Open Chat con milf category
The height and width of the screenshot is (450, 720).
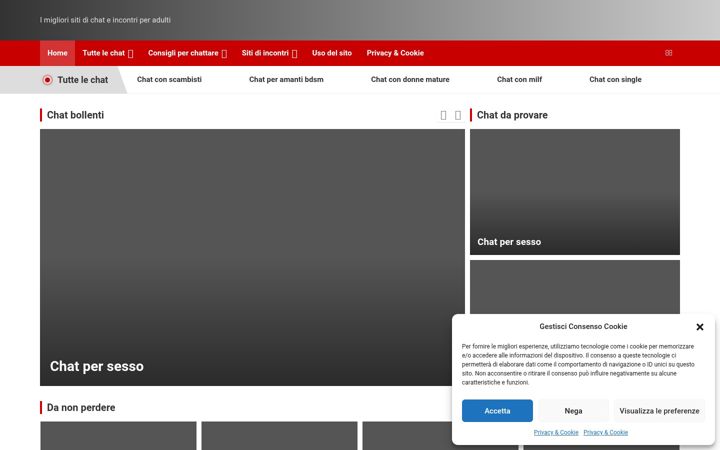pyautogui.click(x=519, y=79)
